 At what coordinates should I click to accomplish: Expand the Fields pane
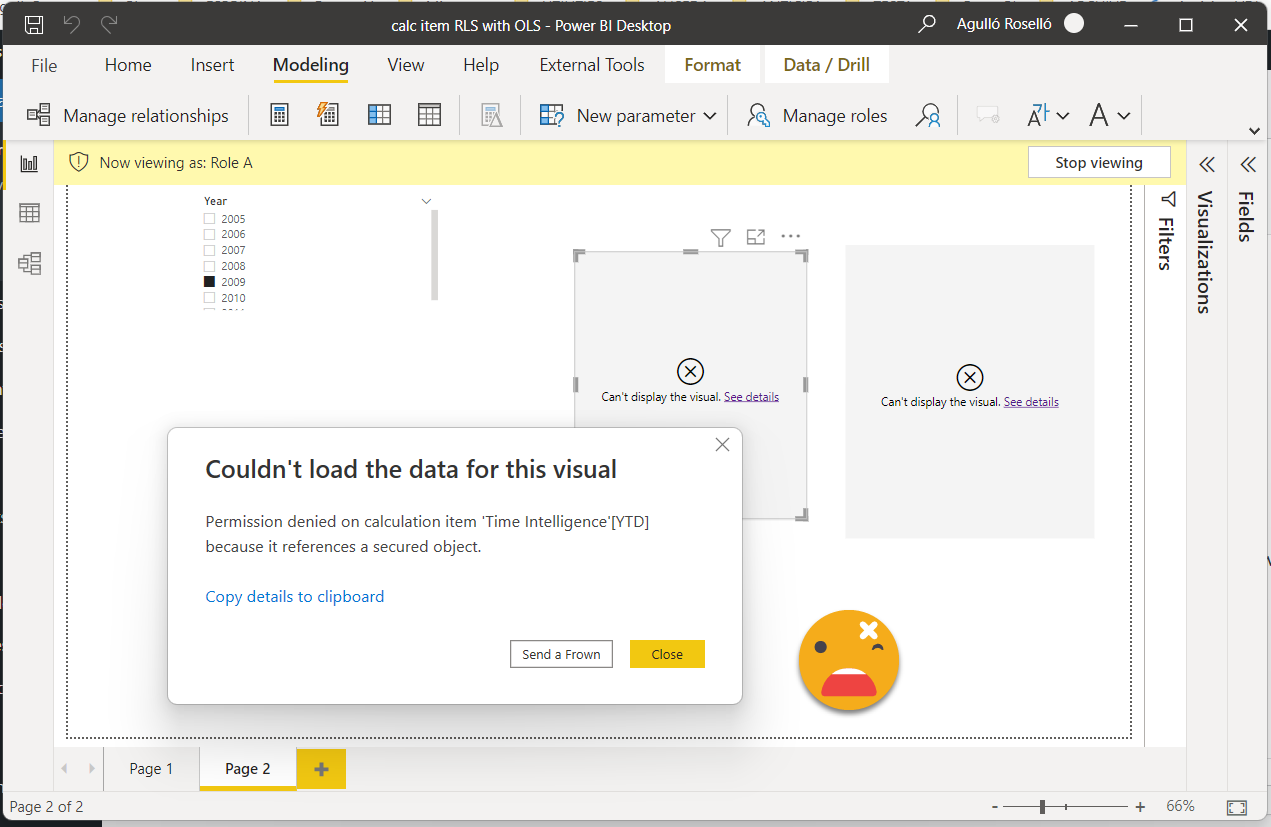[1247, 164]
